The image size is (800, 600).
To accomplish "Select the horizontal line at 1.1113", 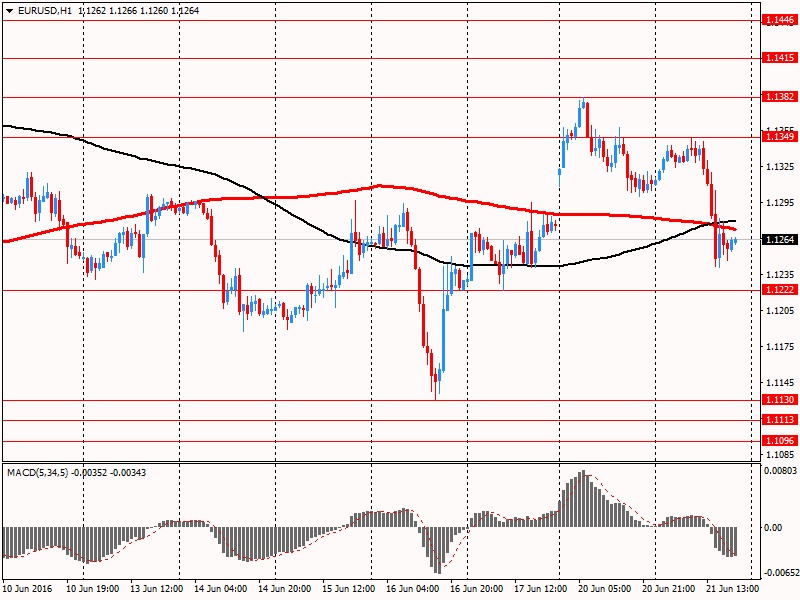I will [x=382, y=420].
